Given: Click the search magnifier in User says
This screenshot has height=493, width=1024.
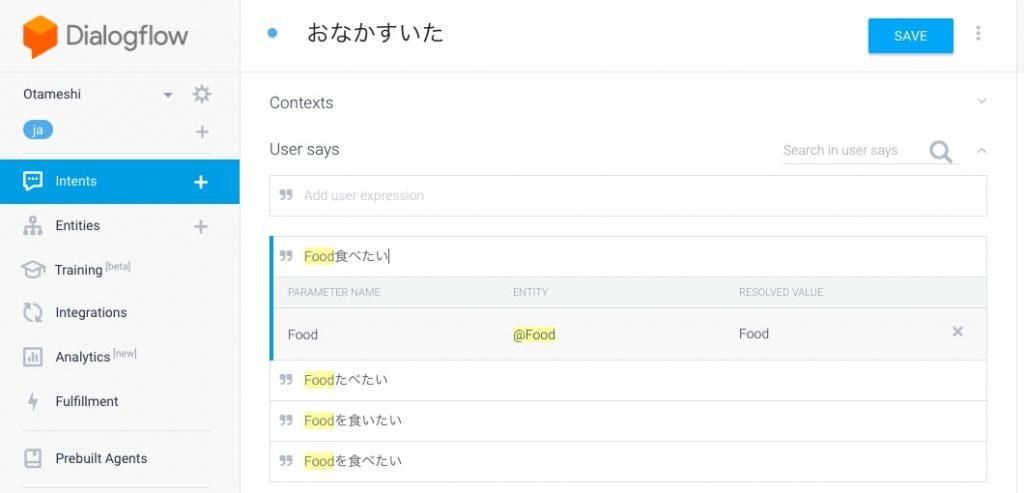Looking at the screenshot, I should point(940,151).
